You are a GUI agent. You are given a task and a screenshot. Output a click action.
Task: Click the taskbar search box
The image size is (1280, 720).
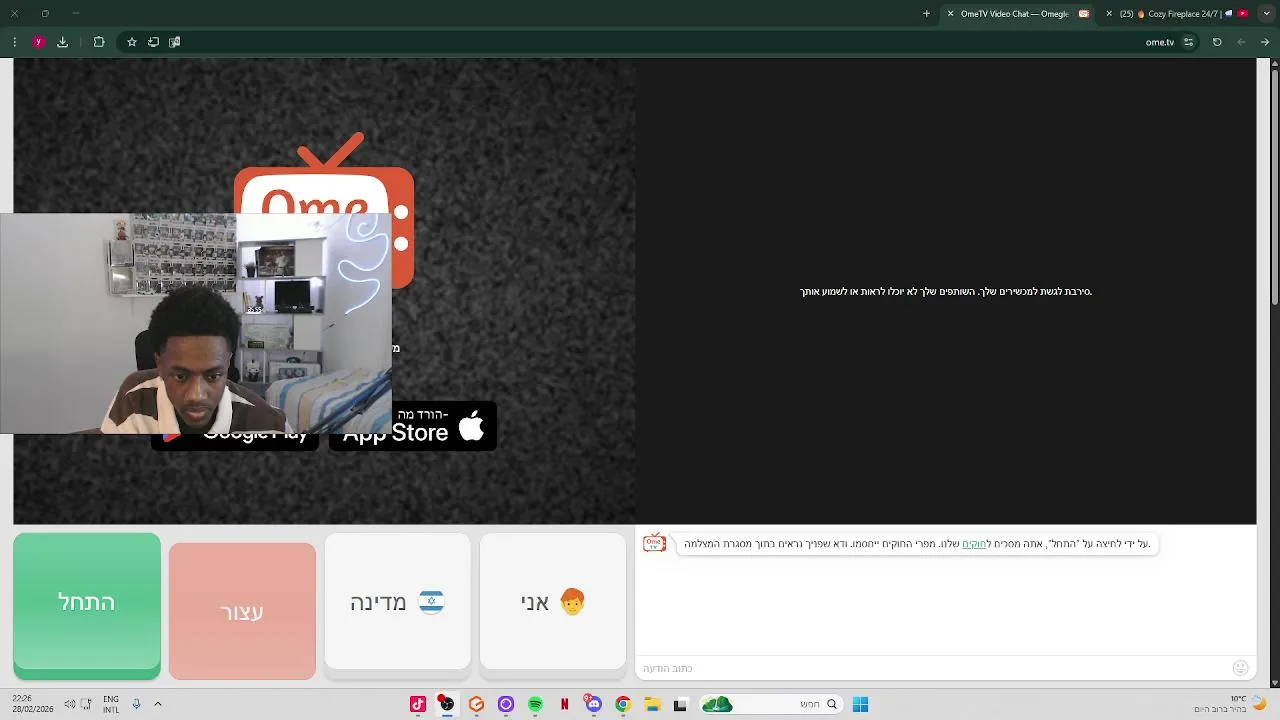tap(770, 704)
